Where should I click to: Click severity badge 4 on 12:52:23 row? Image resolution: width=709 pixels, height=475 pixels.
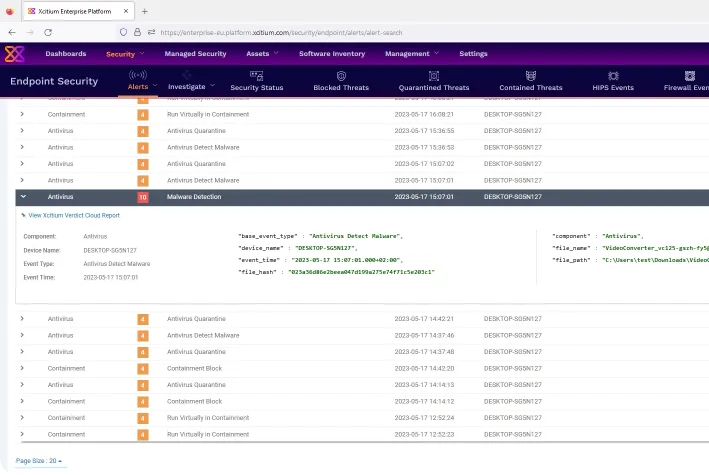click(x=142, y=435)
